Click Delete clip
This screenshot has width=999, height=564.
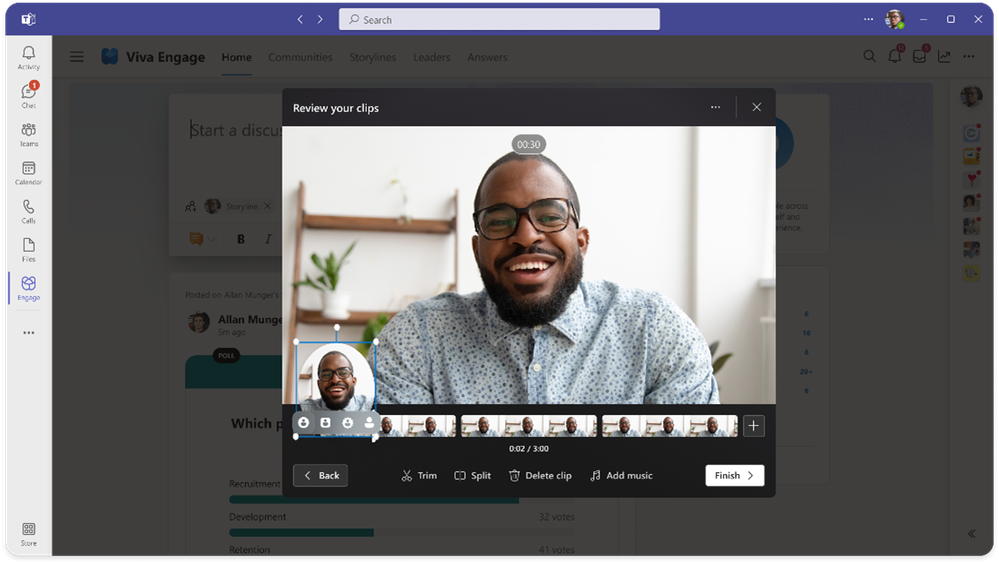tap(540, 475)
